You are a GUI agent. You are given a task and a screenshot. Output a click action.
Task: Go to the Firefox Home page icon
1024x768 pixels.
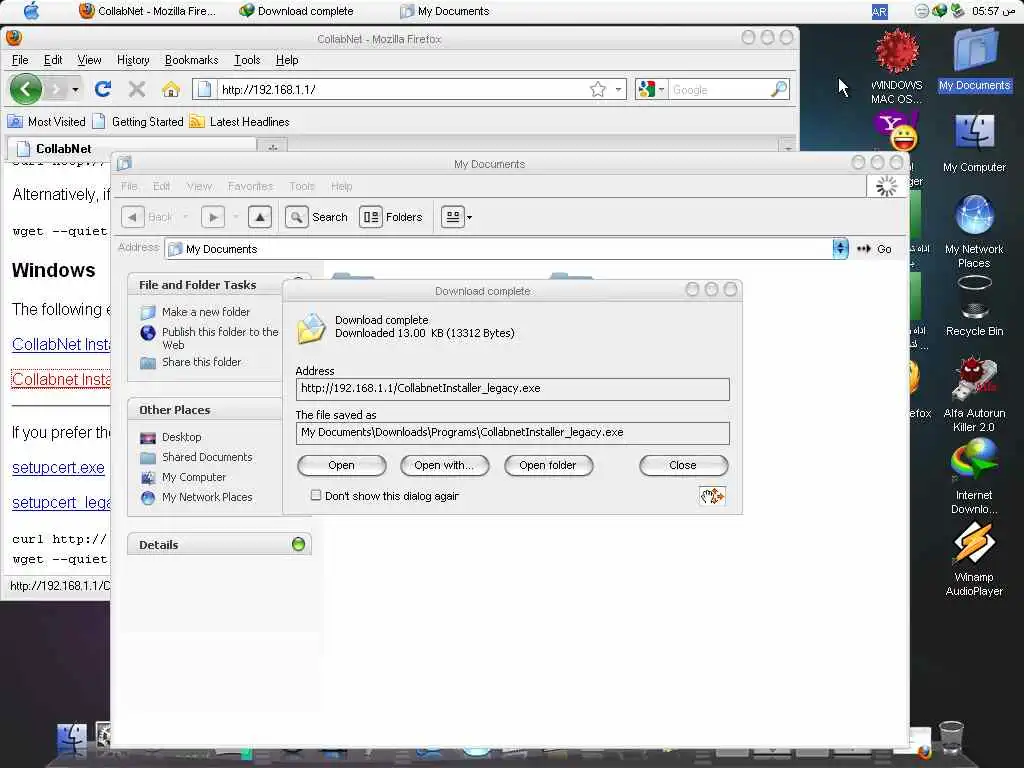pos(171,89)
